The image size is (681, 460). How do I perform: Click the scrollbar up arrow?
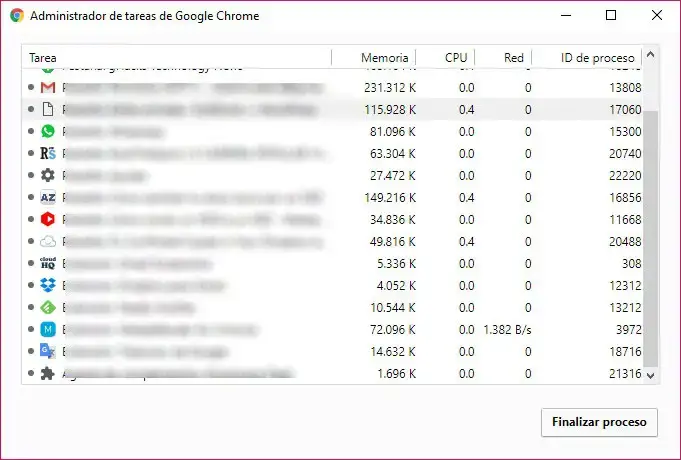(x=650, y=55)
